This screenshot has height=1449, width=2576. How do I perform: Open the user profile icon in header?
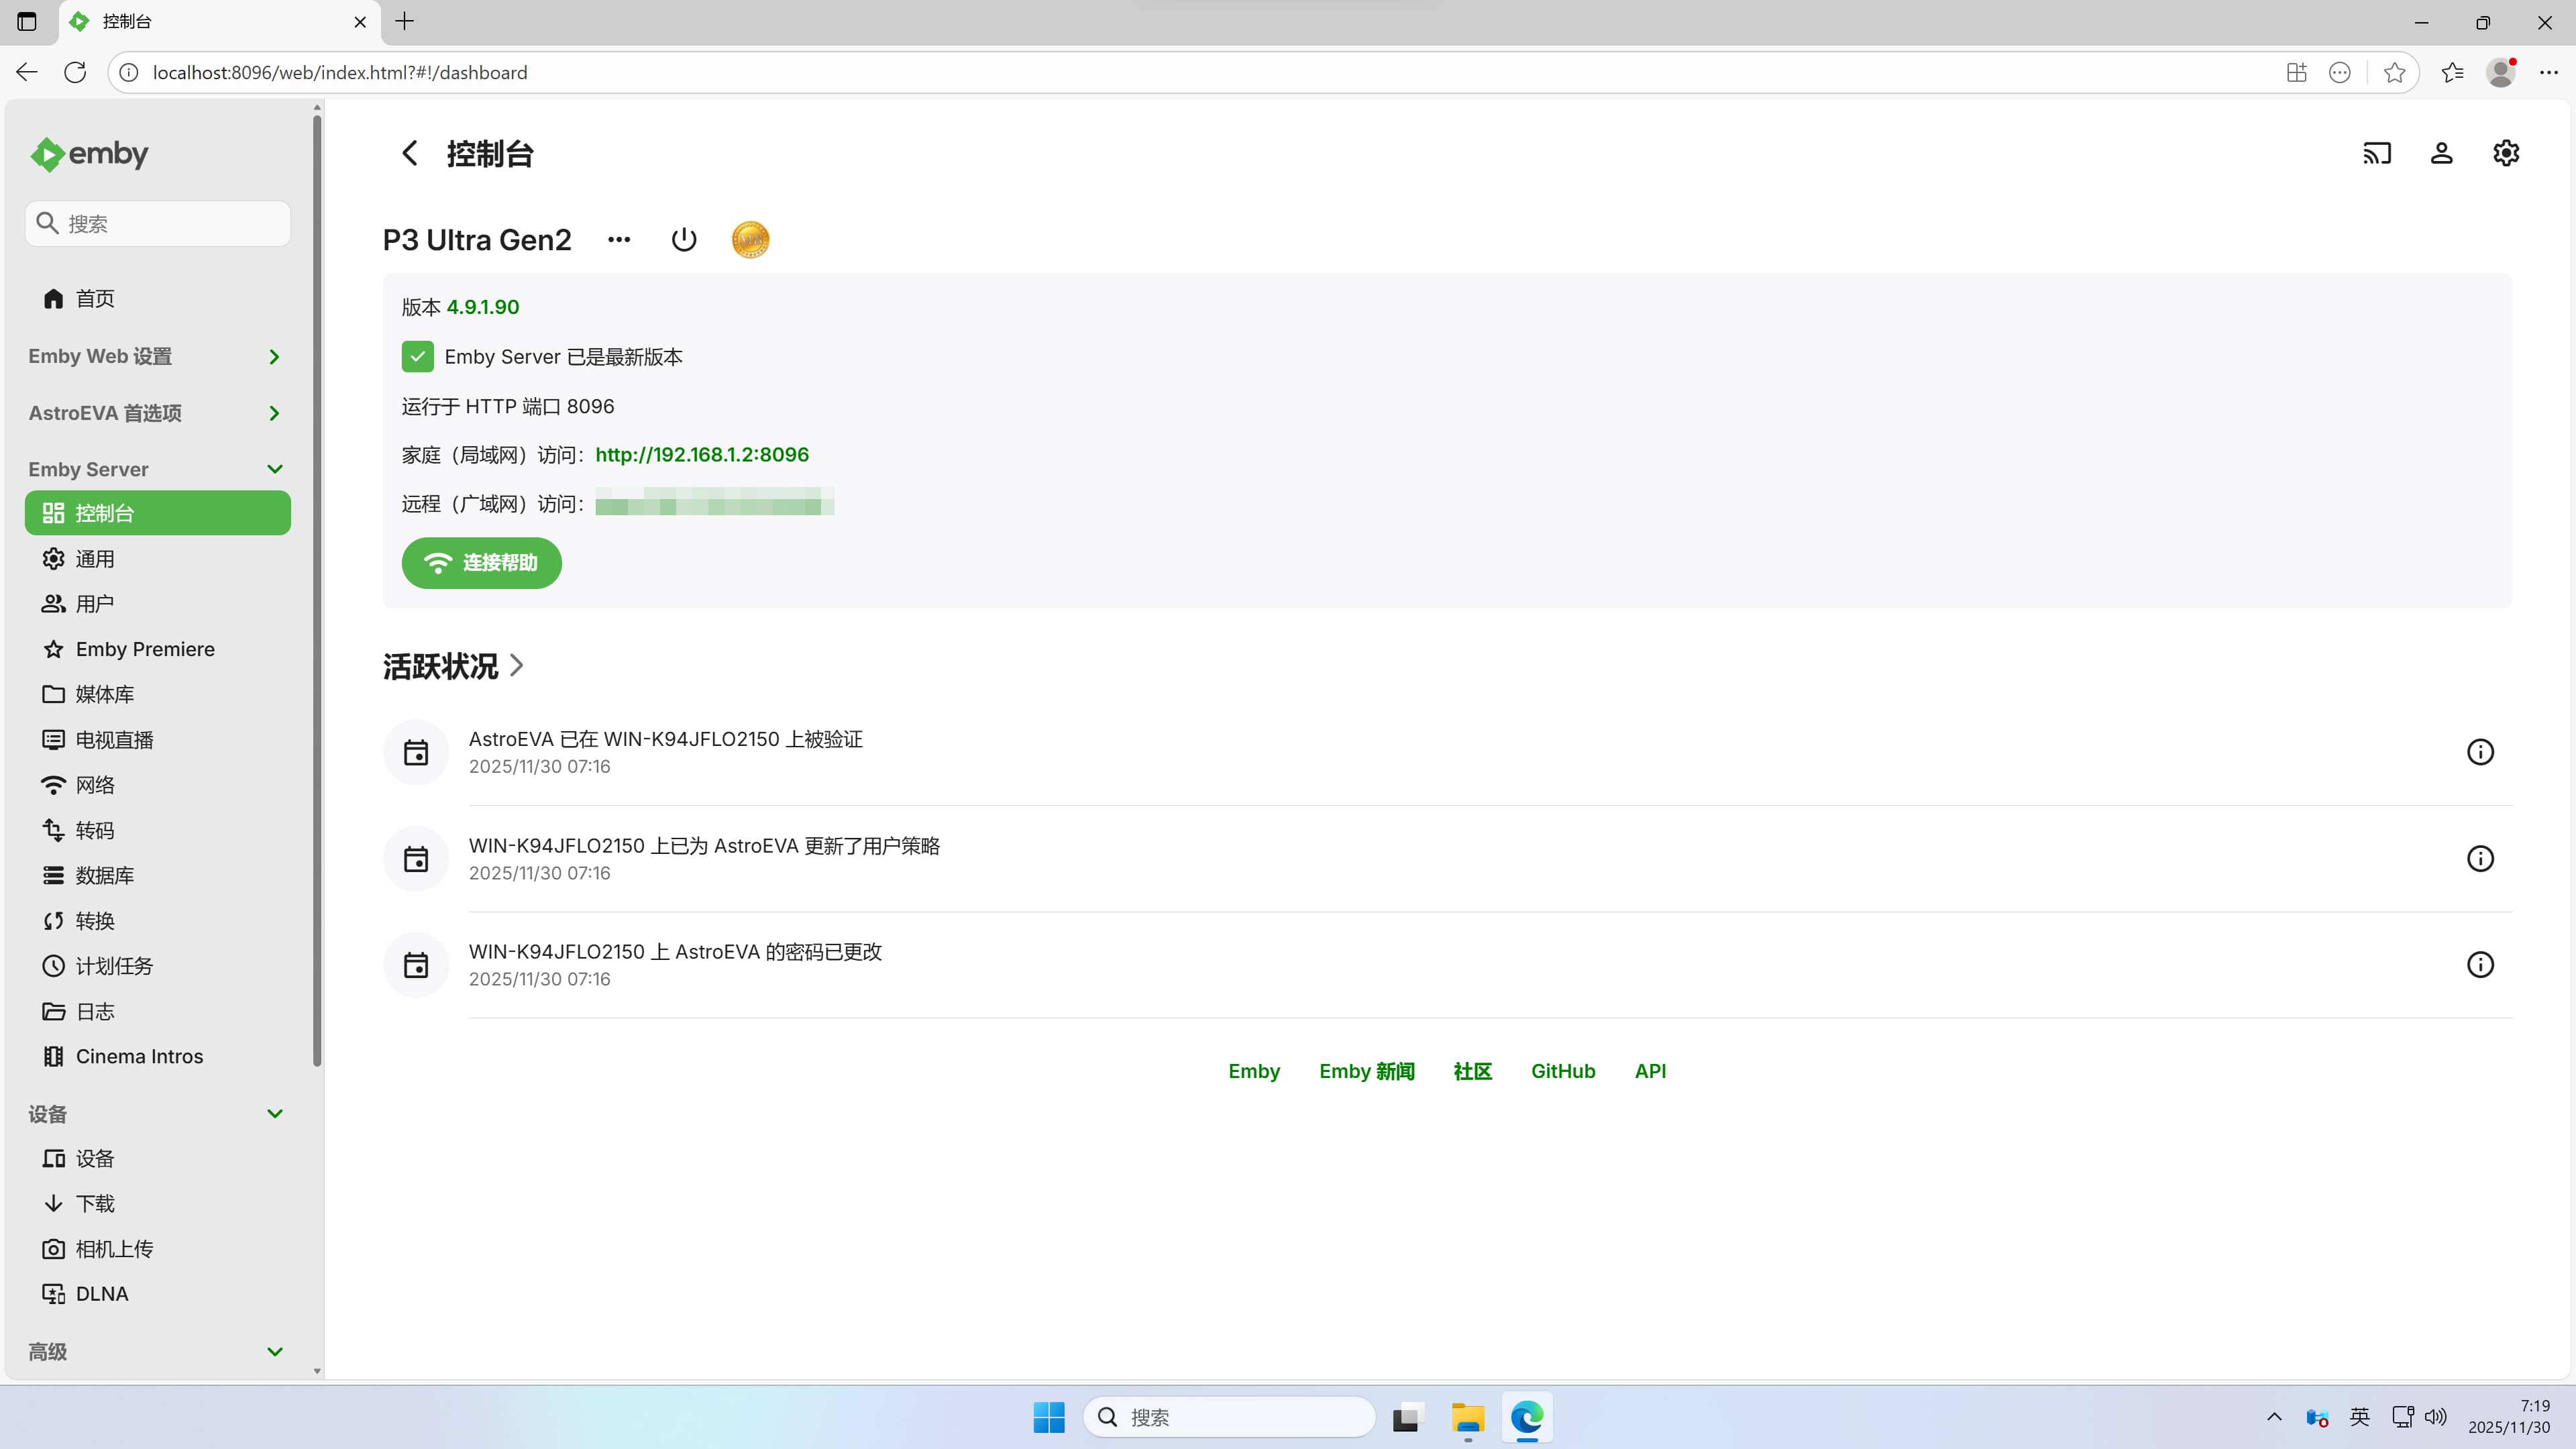[2441, 153]
